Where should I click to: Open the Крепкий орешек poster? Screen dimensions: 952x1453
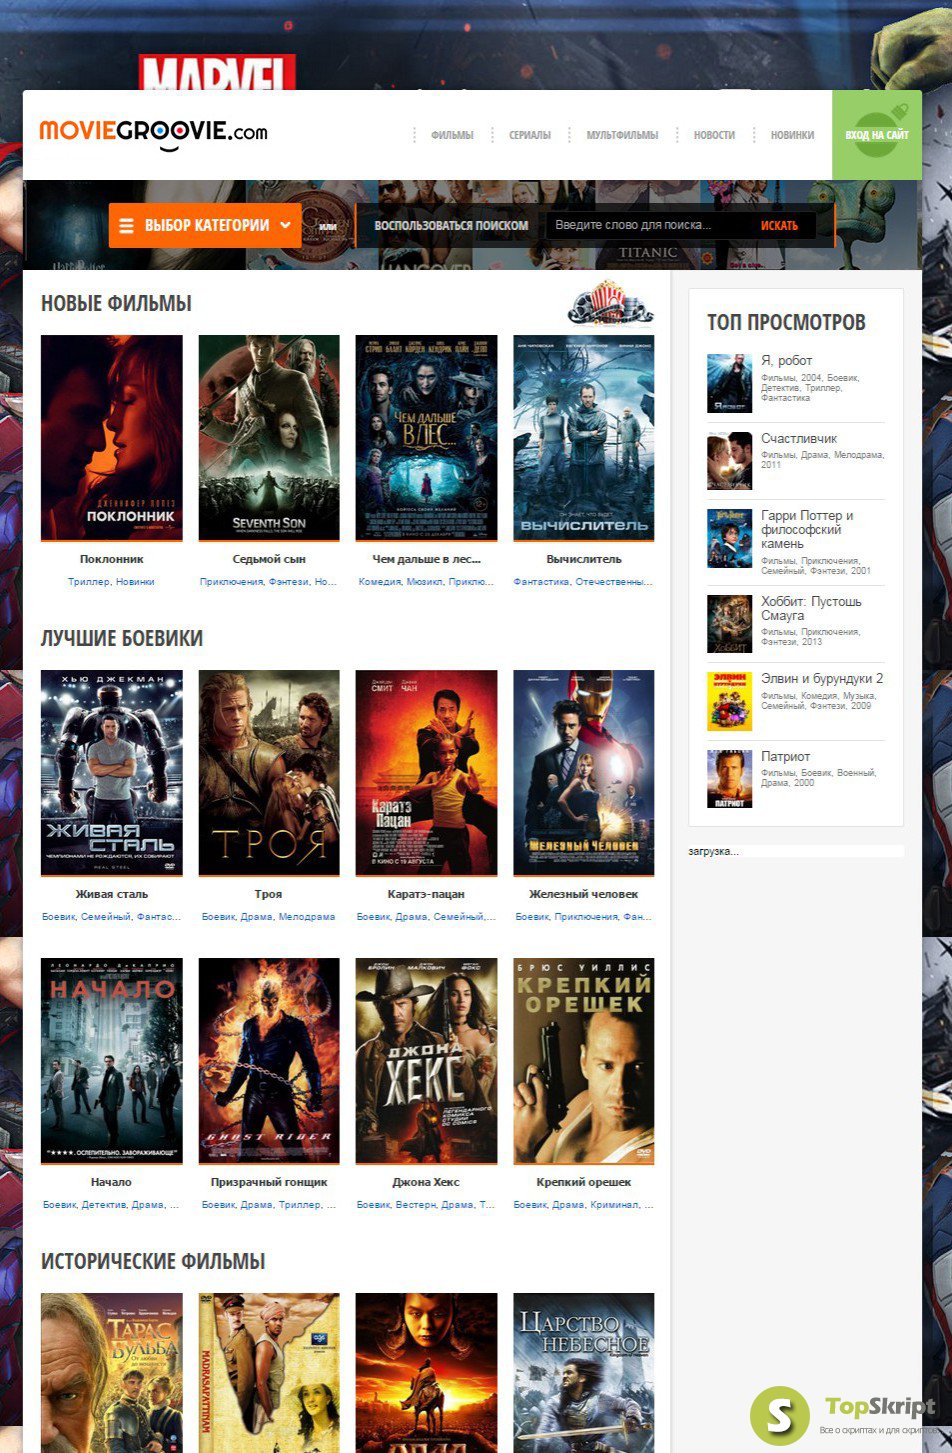tap(584, 1061)
